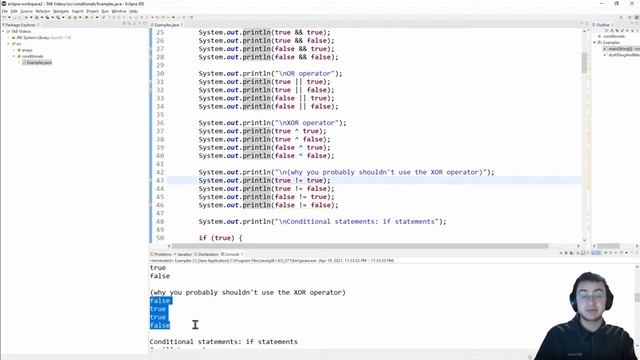Image resolution: width=640 pixels, height=360 pixels.
Task: Open the Refactor menu
Action: [42, 11]
